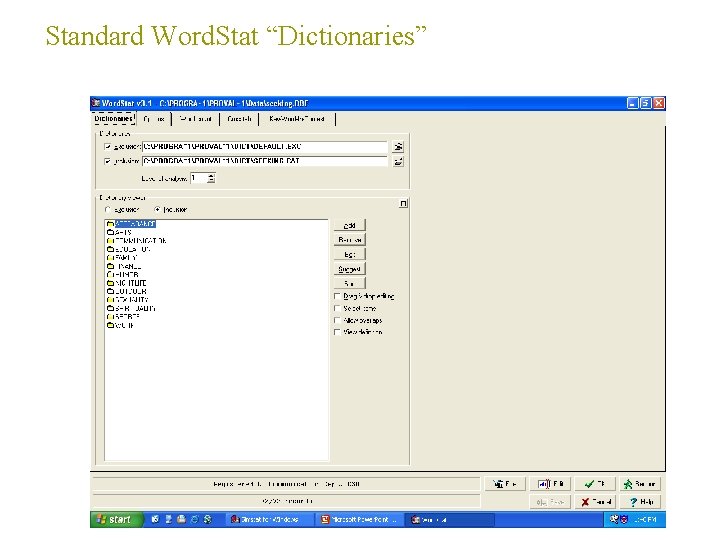Browse for exclusion dictionary file icon

[398, 146]
